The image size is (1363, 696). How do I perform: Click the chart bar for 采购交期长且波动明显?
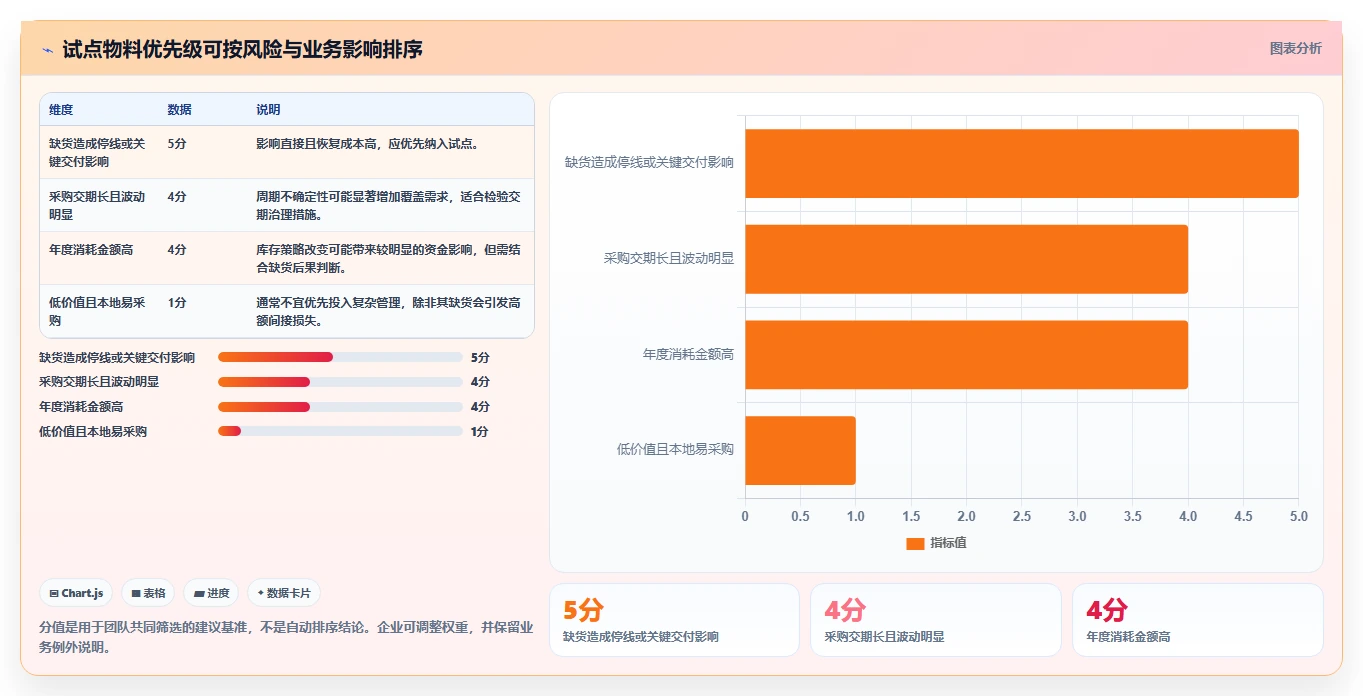coord(966,259)
